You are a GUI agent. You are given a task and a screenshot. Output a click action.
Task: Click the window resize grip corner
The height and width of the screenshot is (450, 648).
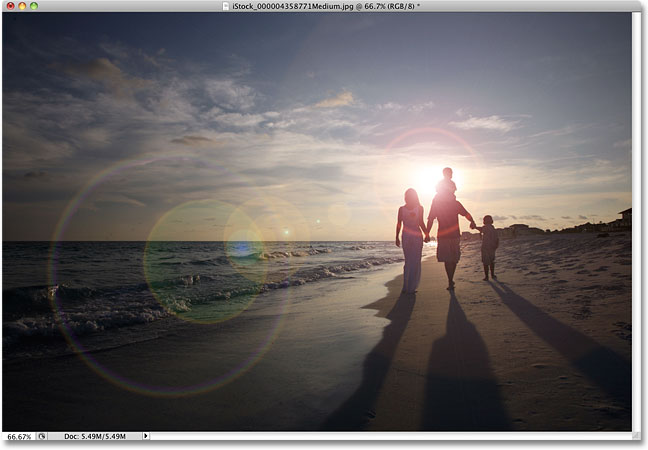click(x=636, y=436)
